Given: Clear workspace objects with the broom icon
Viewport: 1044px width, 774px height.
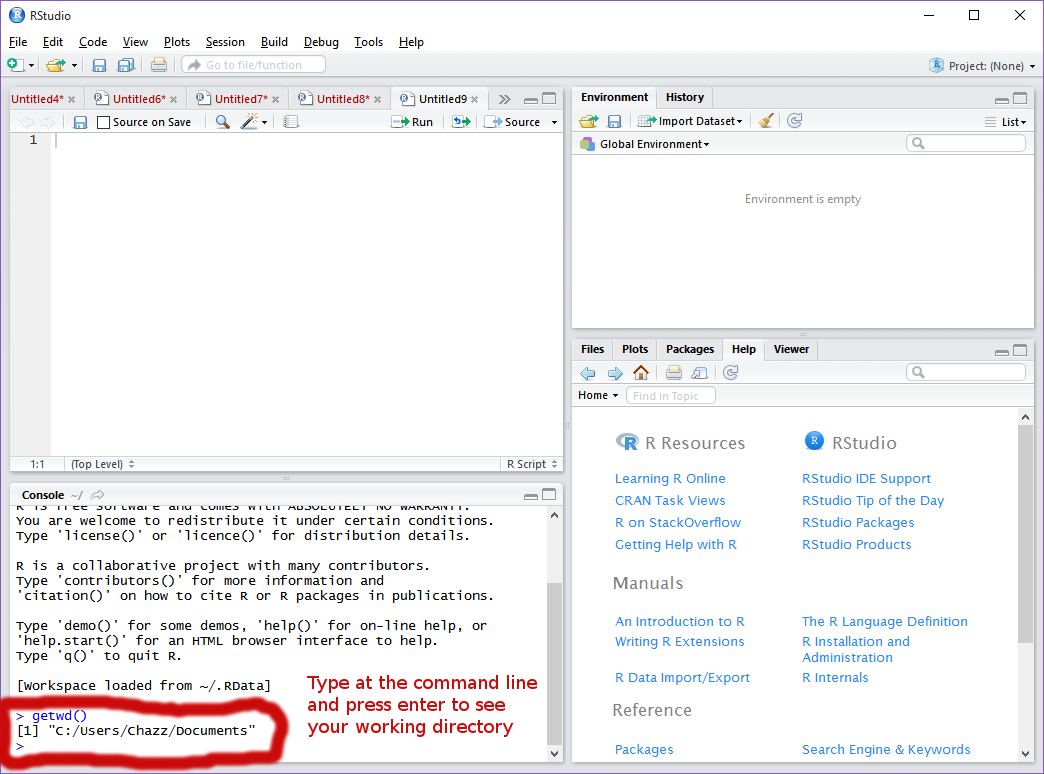Looking at the screenshot, I should (766, 121).
